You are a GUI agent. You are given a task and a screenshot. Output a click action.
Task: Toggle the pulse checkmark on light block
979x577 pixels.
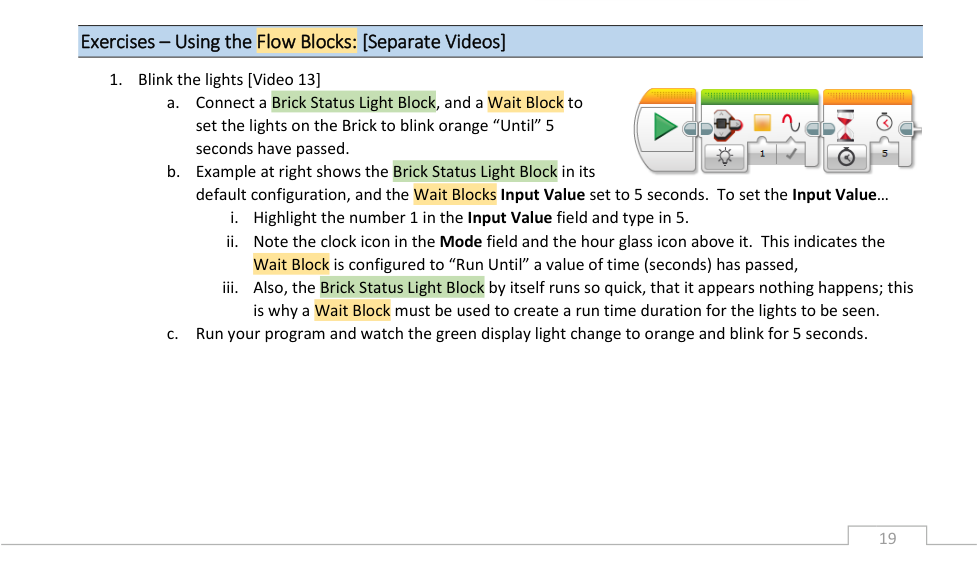pyautogui.click(x=792, y=153)
